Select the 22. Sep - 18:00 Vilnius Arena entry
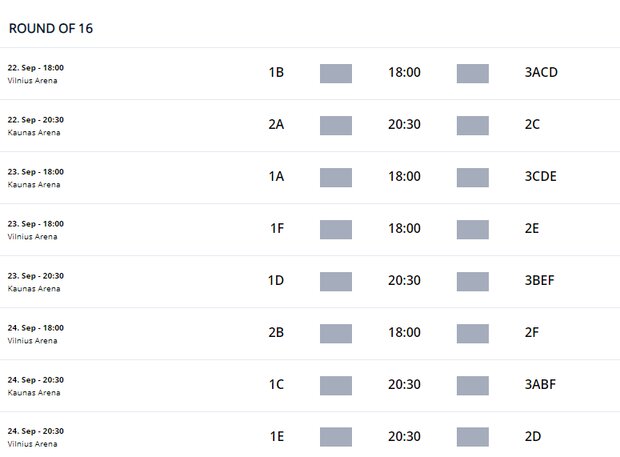Screen dimensions: 620x457 coord(36,73)
